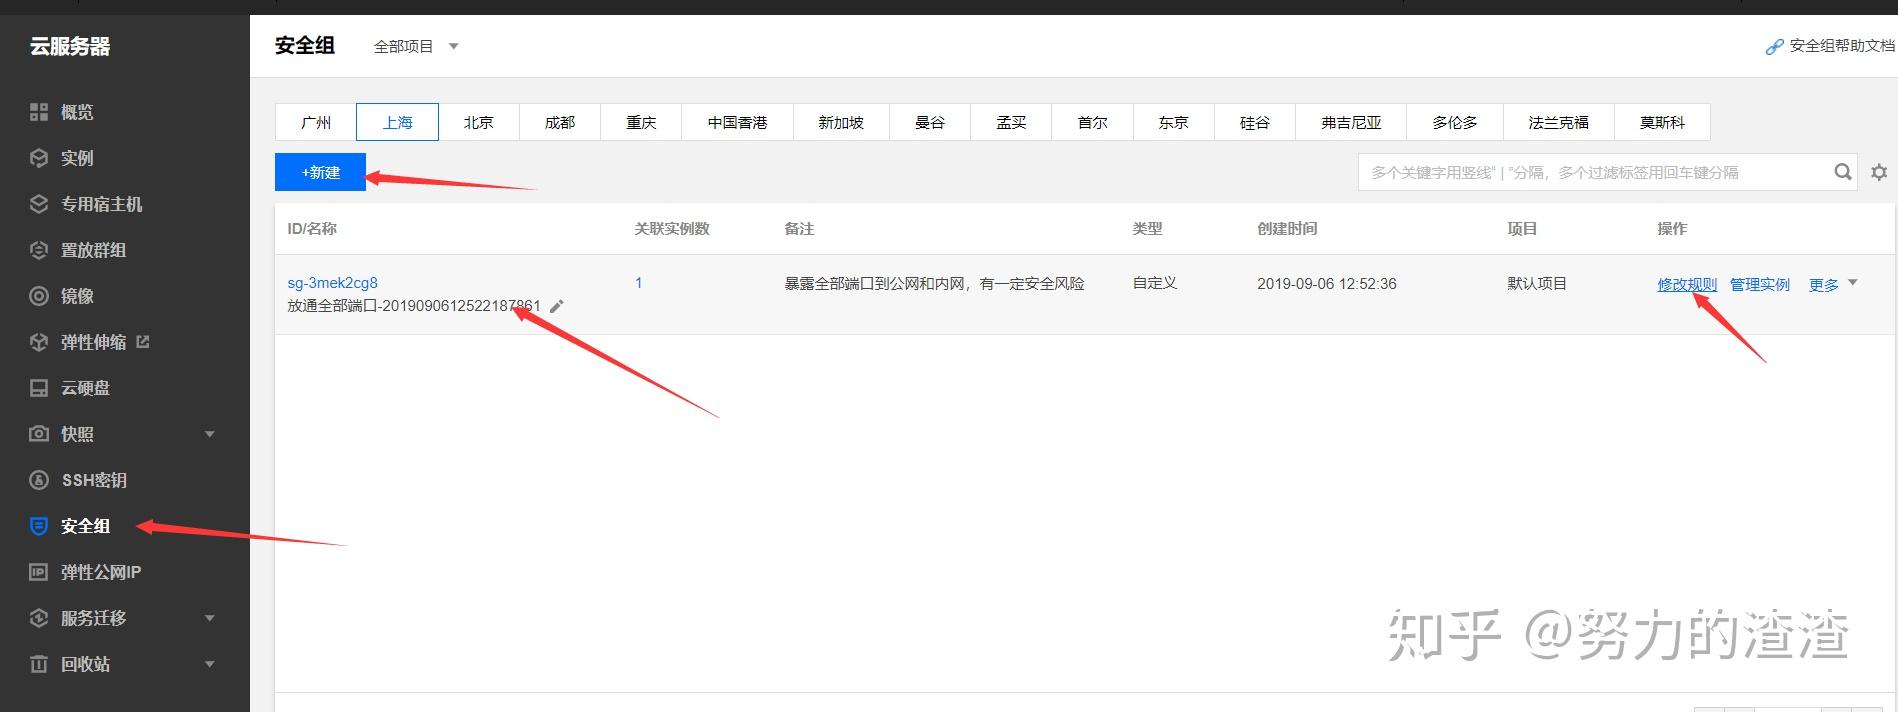Select the 重庆 region tab
The height and width of the screenshot is (712, 1898).
(641, 122)
